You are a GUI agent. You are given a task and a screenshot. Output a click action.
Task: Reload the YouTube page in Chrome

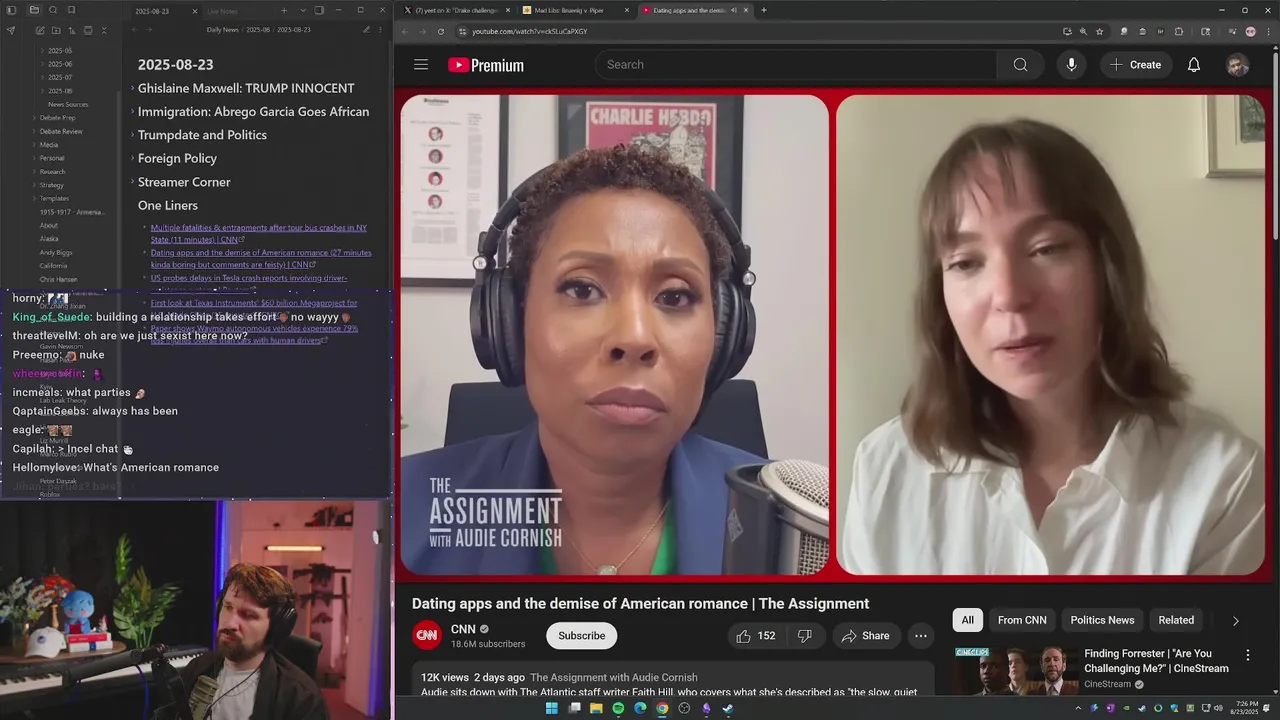441,31
